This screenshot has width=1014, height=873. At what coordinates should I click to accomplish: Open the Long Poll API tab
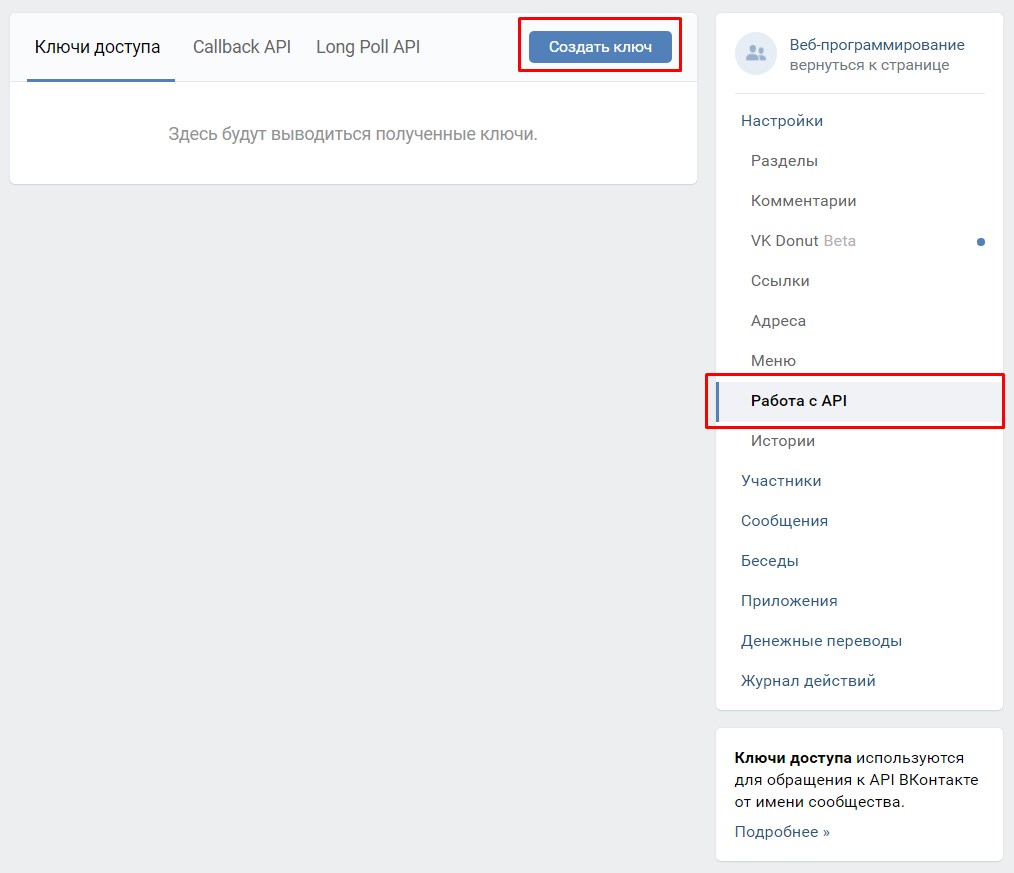368,47
